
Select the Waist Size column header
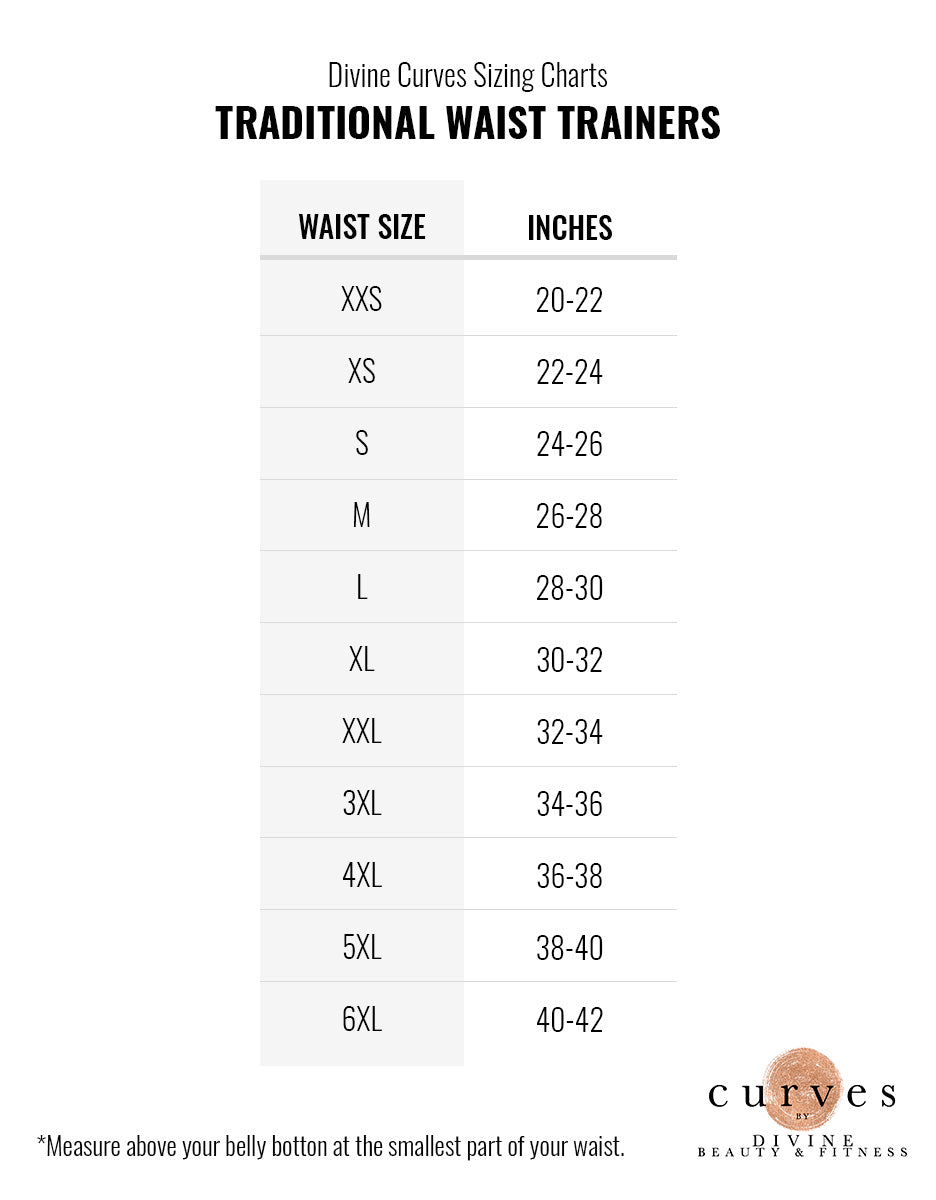tap(362, 228)
